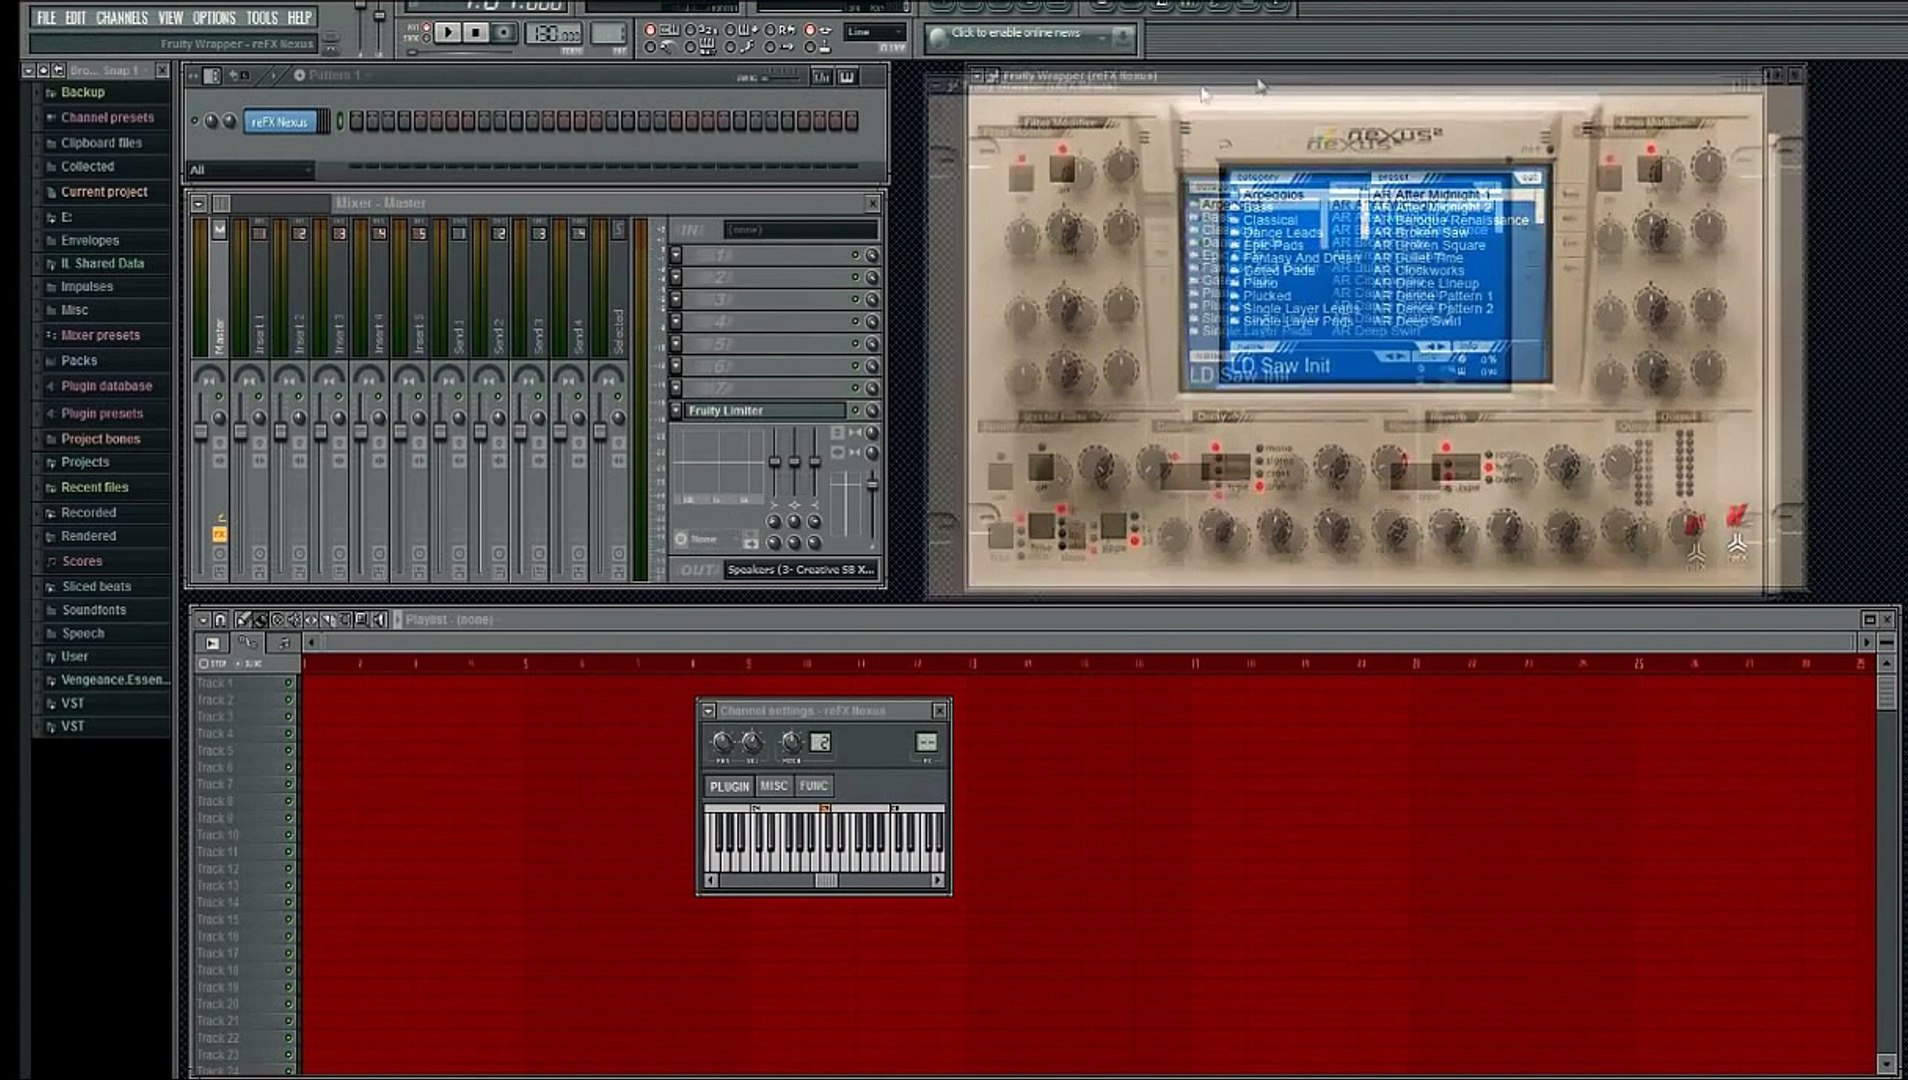Expand the Plugin database folder in browser
Viewport: 1908px width, 1080px height.
point(106,386)
